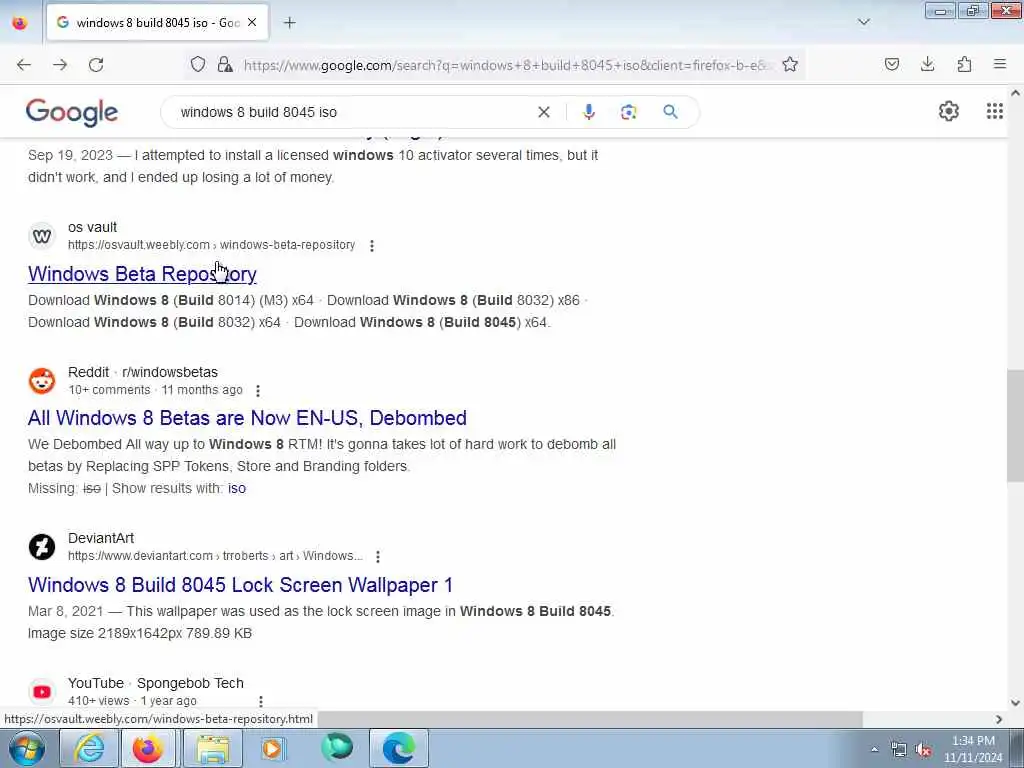
Task: Open a new tab with plus button
Action: tap(289, 23)
